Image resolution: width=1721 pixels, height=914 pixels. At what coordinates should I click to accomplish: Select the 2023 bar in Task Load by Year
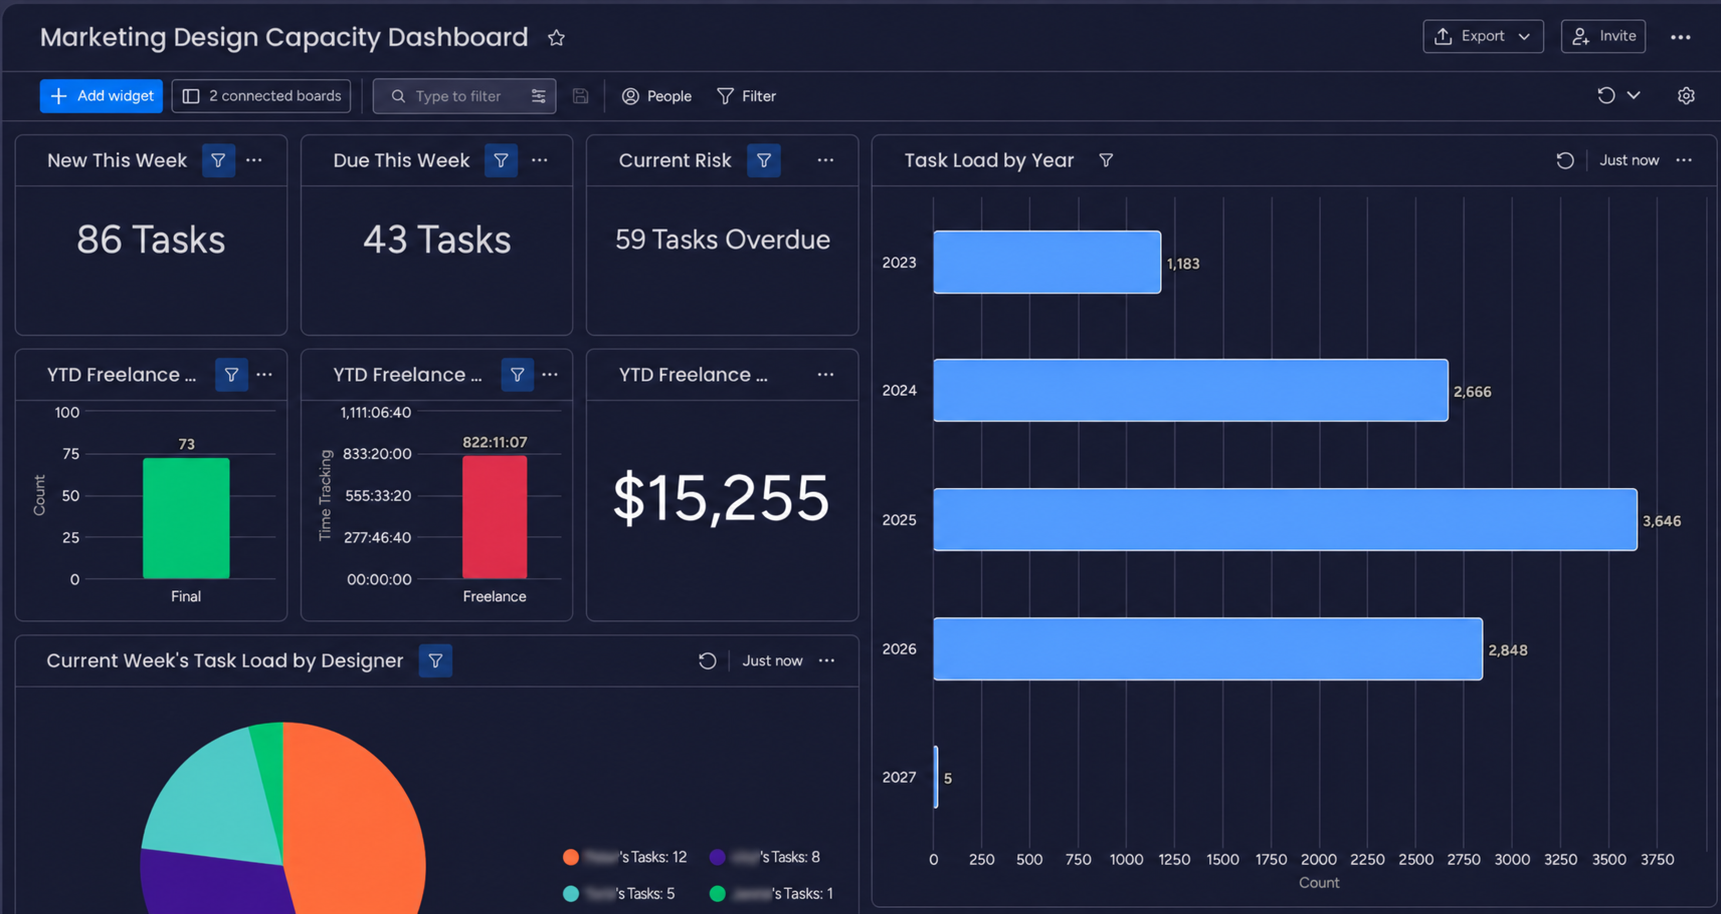[1047, 262]
